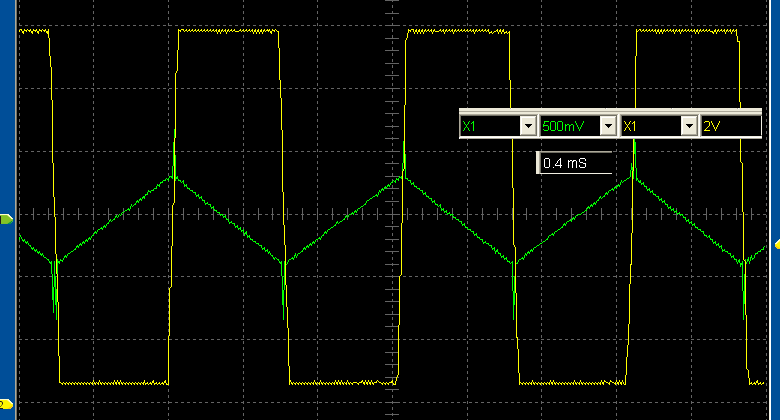Open the yellow channel X1 probe dropdown
This screenshot has height=420, width=780.
(689, 126)
